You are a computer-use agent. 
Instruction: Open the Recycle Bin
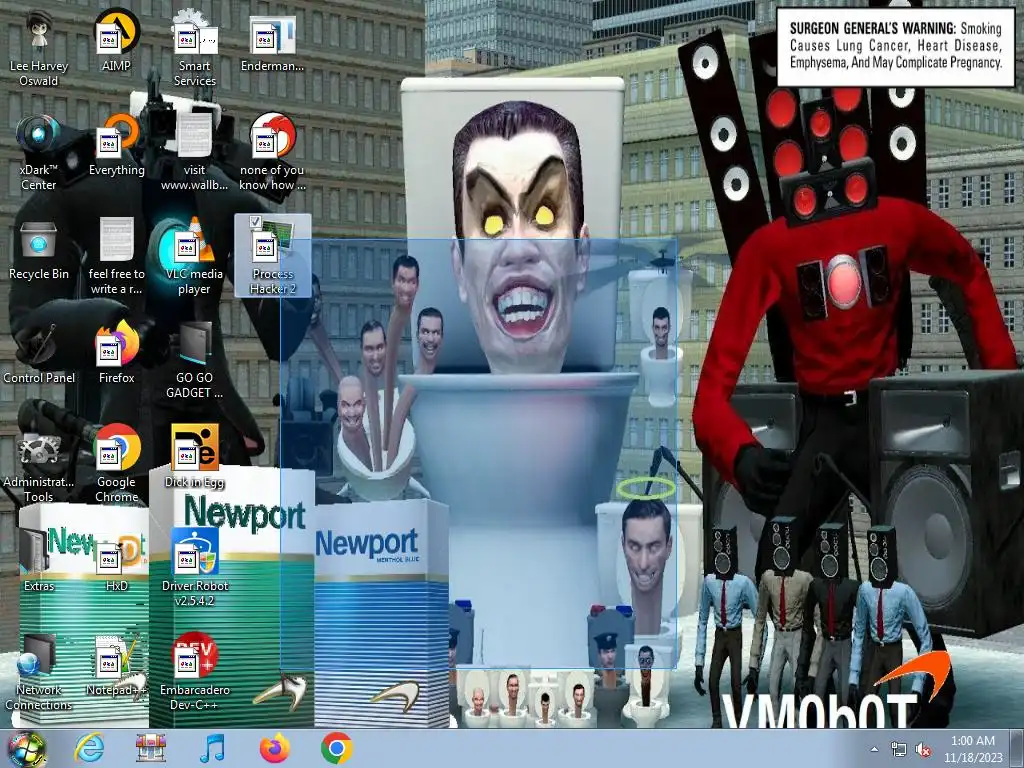tap(39, 249)
